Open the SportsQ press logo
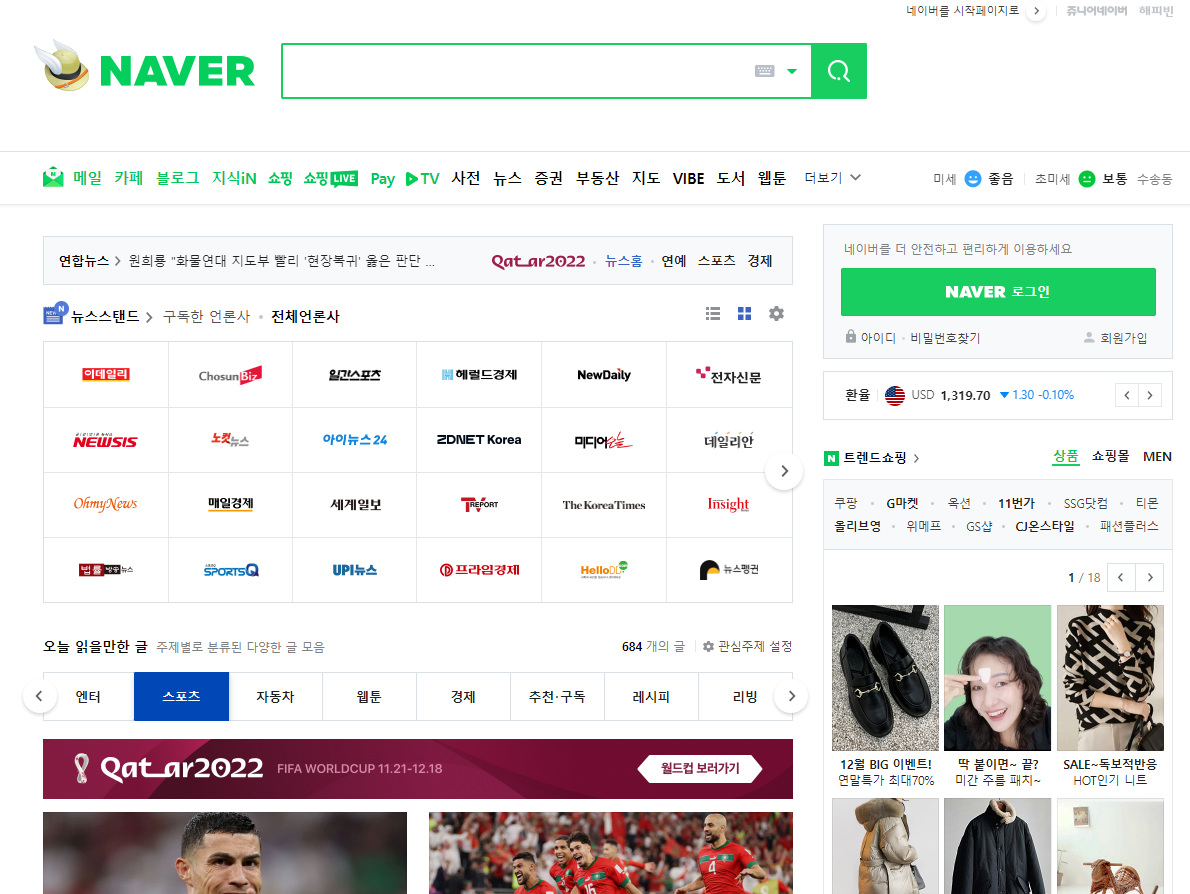This screenshot has width=1190, height=894. 231,570
